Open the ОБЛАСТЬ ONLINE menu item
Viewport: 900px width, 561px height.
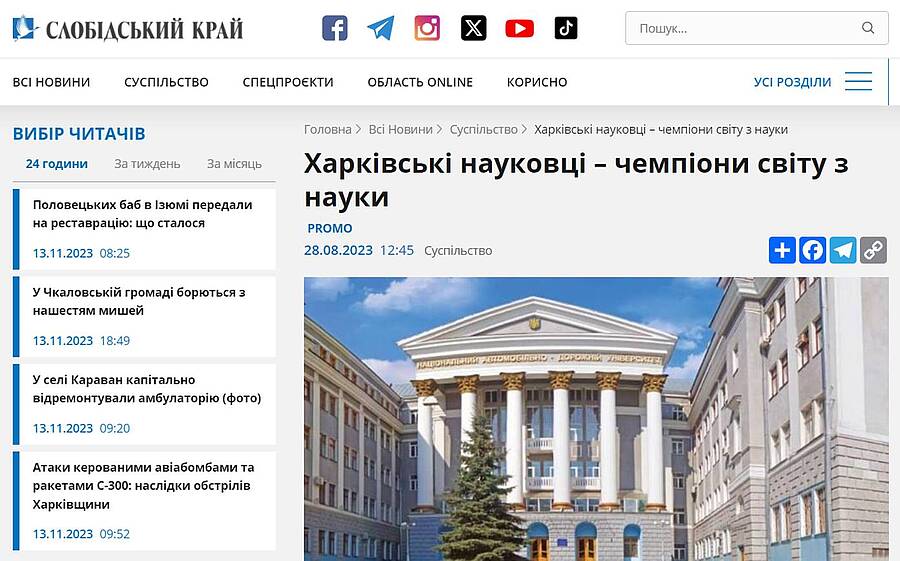point(420,82)
